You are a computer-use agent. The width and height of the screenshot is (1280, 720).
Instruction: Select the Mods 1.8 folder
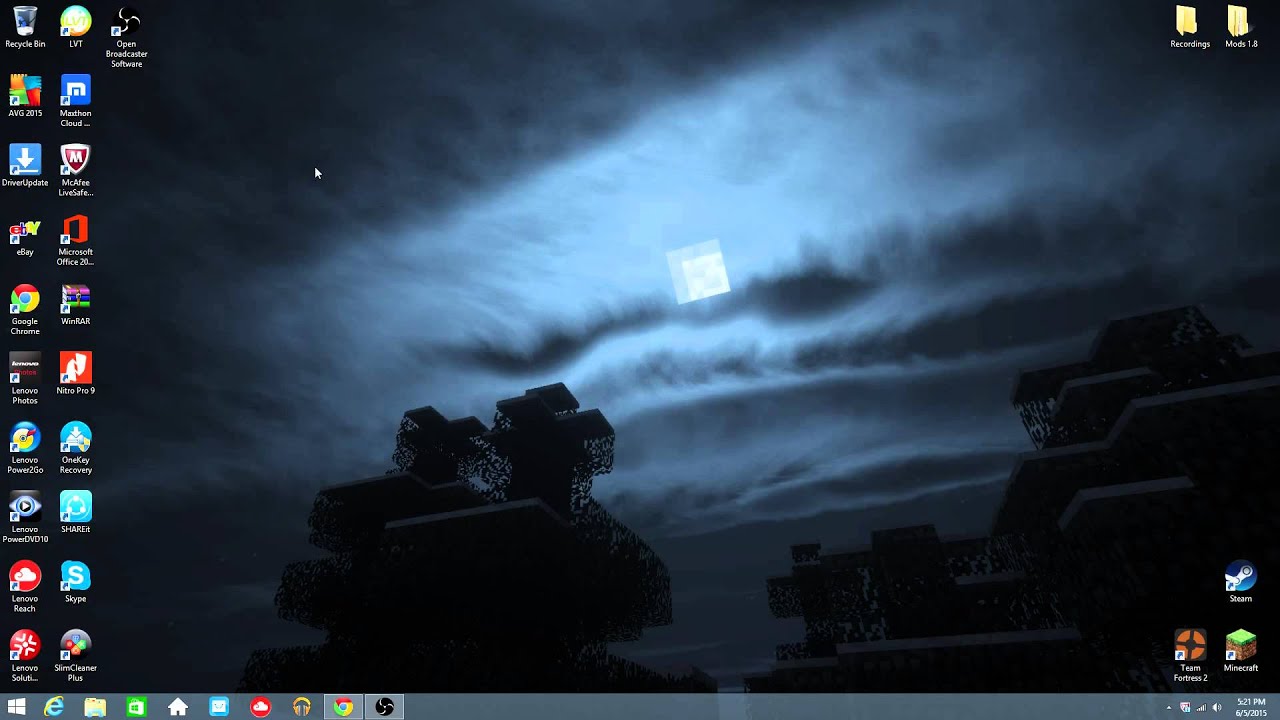1241,27
